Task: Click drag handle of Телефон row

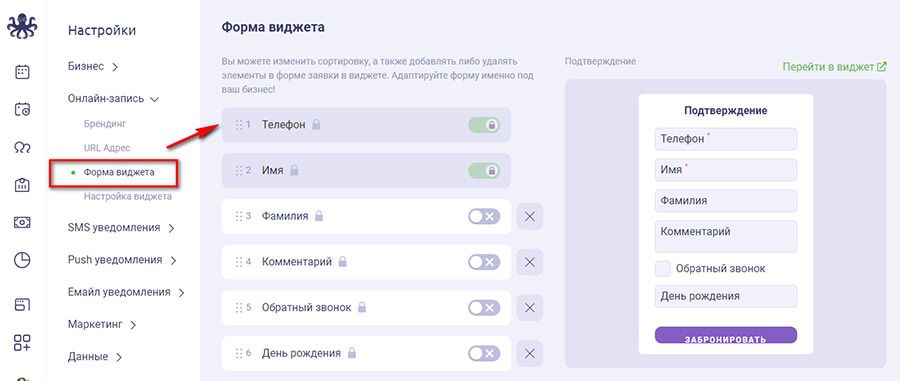Action: (239, 125)
